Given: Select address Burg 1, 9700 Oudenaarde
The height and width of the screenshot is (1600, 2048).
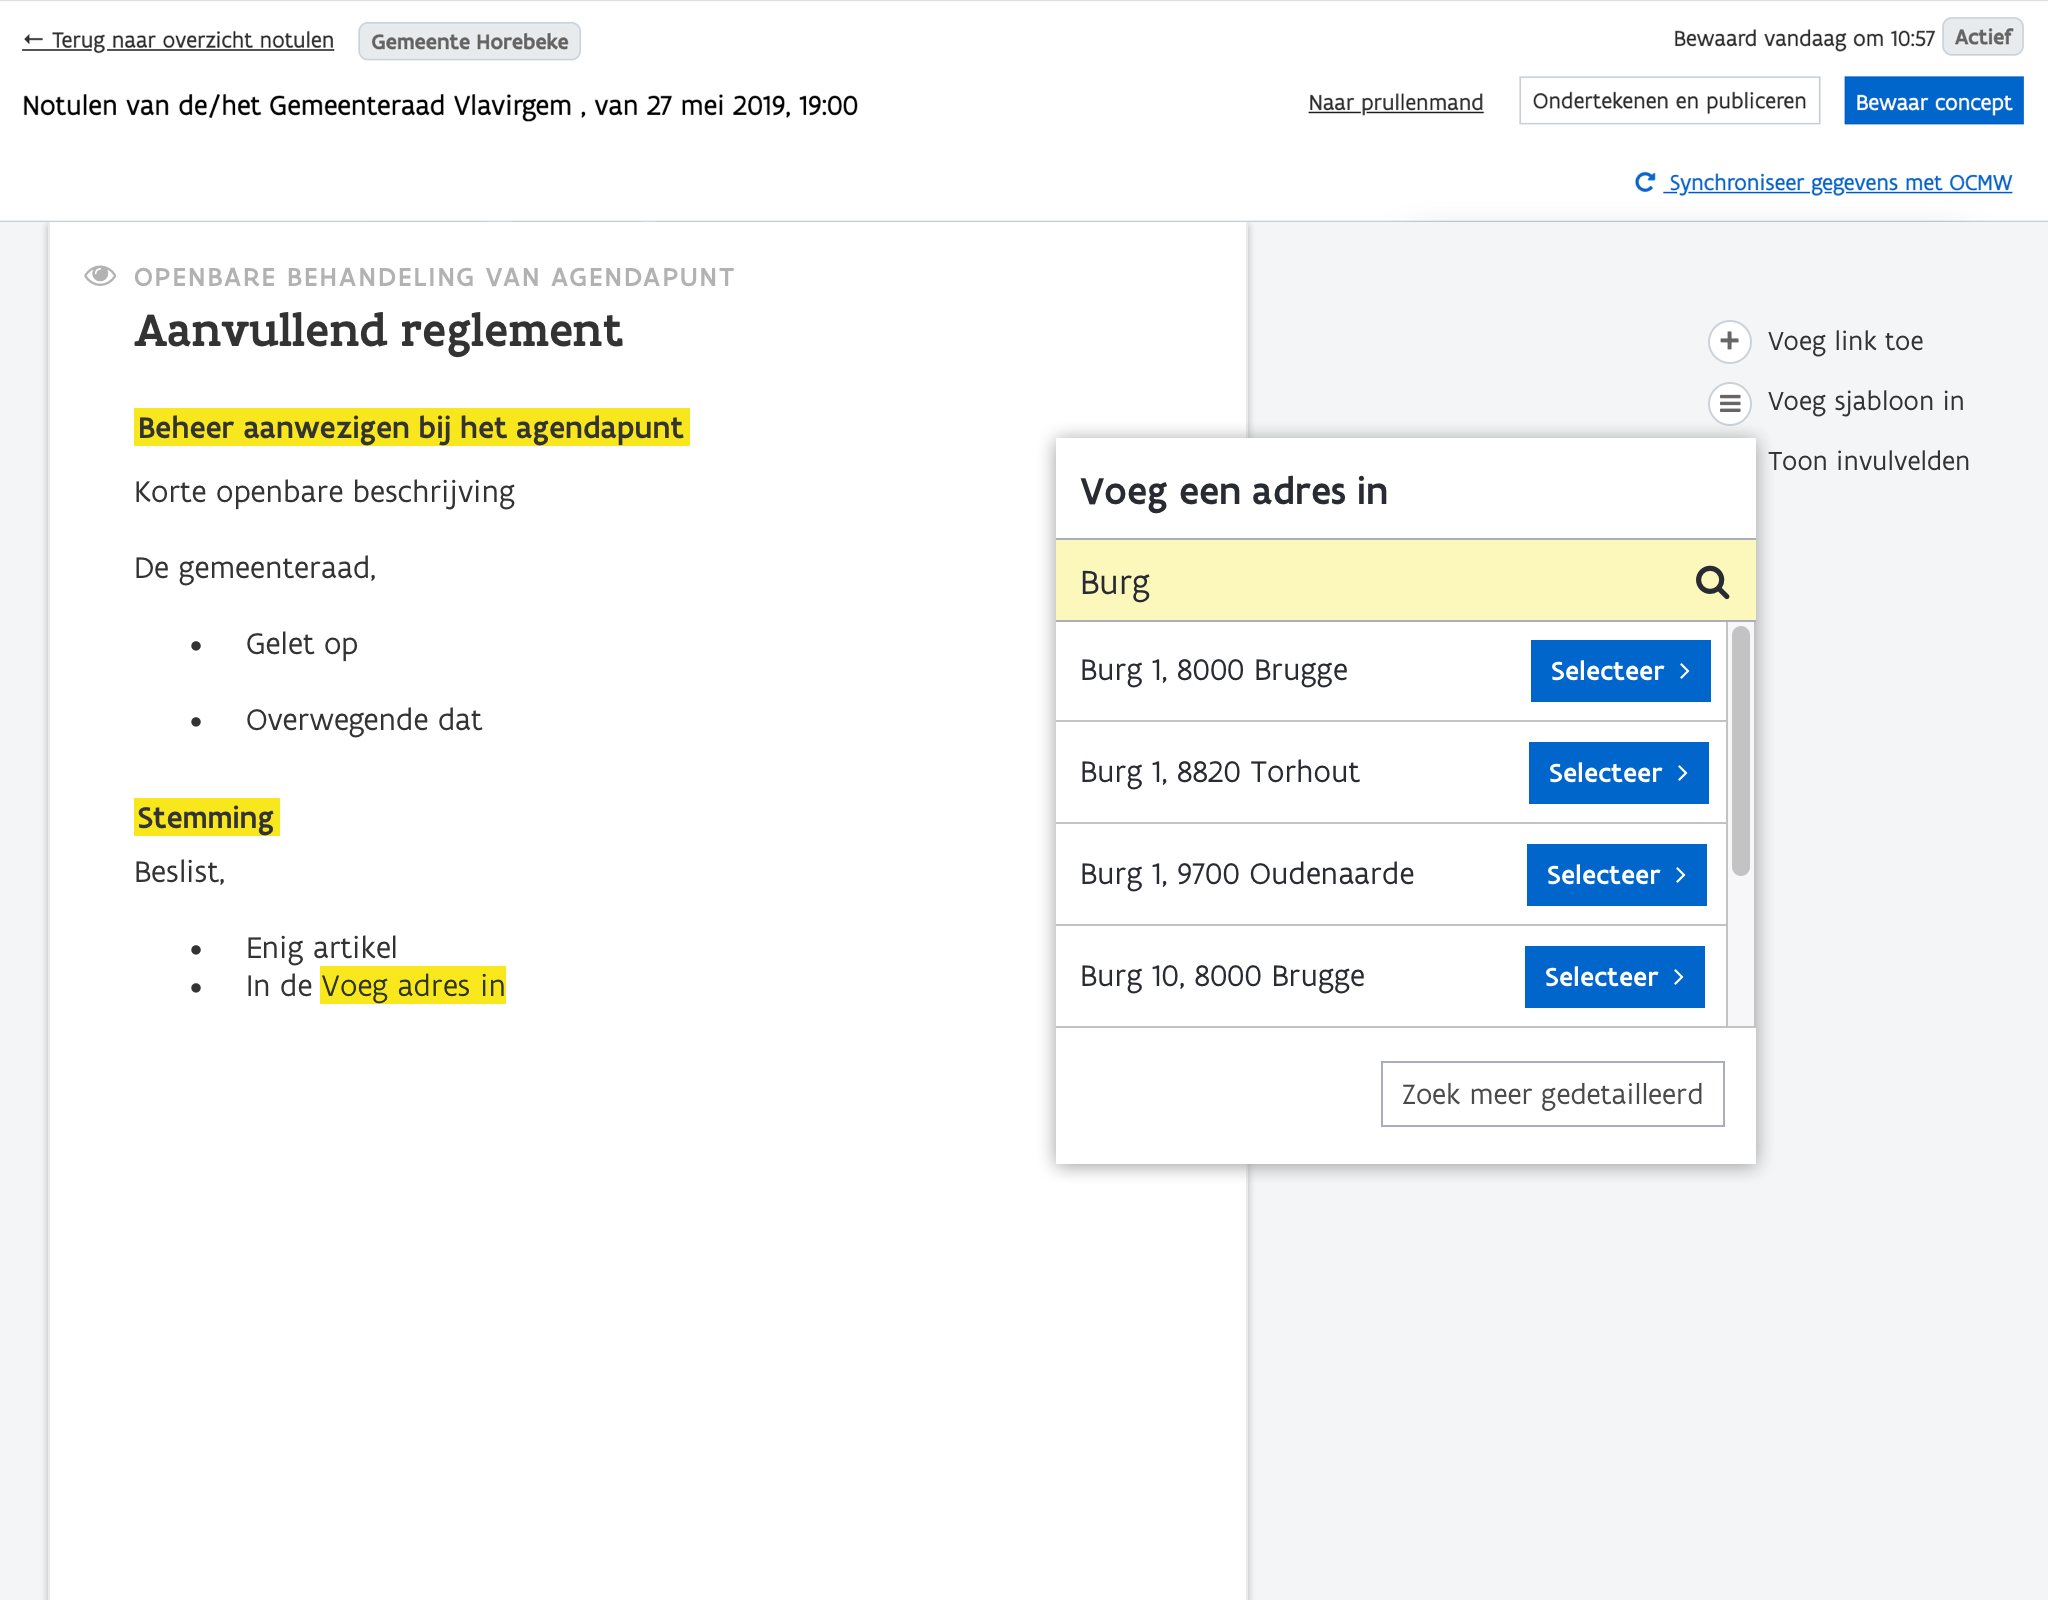Looking at the screenshot, I should (x=1615, y=875).
